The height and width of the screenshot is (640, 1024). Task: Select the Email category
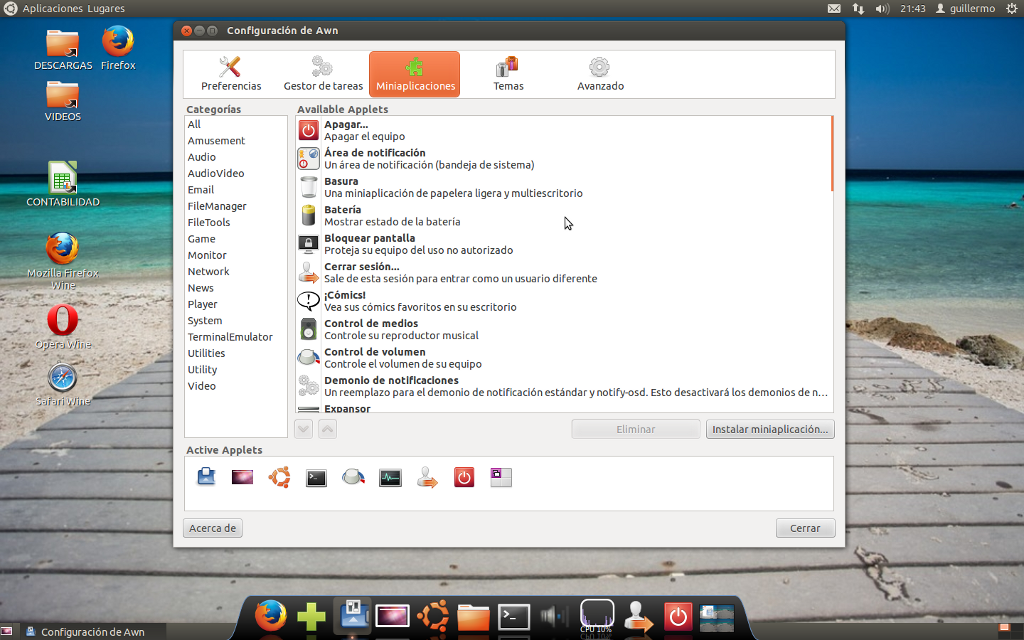tap(200, 189)
